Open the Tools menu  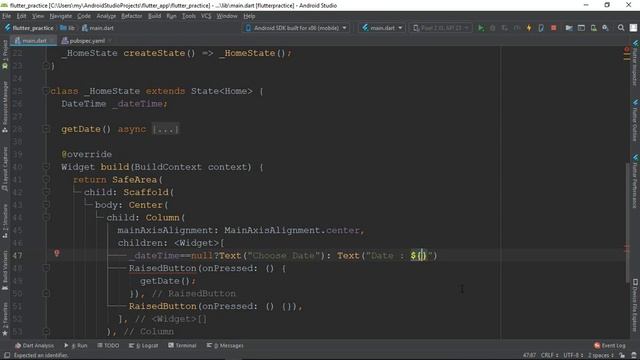189,16
